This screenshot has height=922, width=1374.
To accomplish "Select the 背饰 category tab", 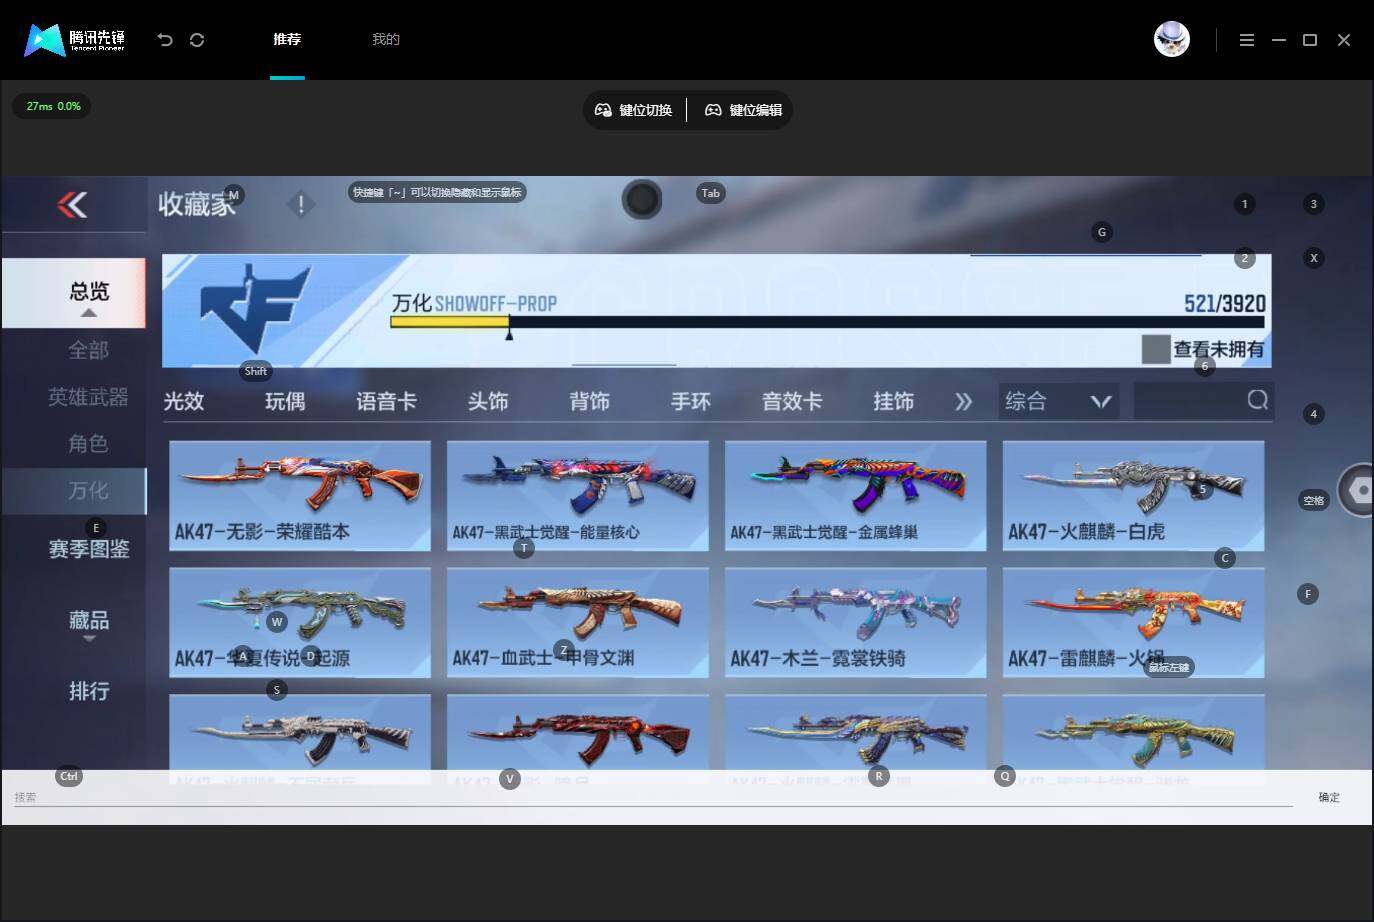I will pos(590,401).
